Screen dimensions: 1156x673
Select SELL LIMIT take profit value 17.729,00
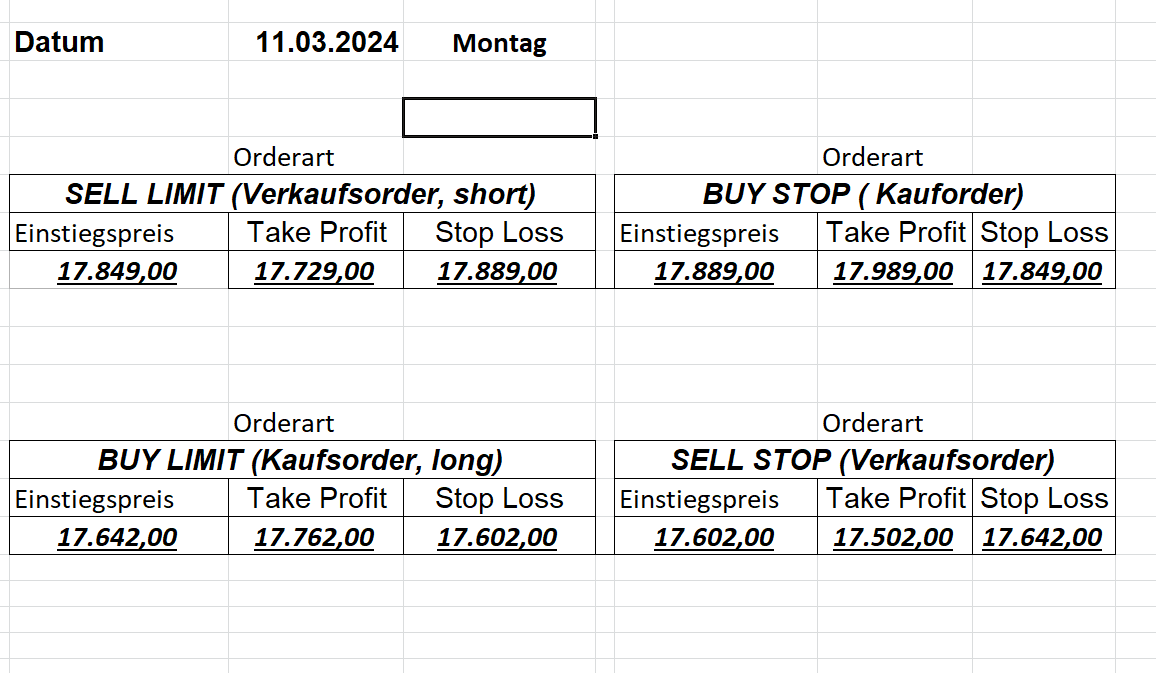(x=315, y=271)
